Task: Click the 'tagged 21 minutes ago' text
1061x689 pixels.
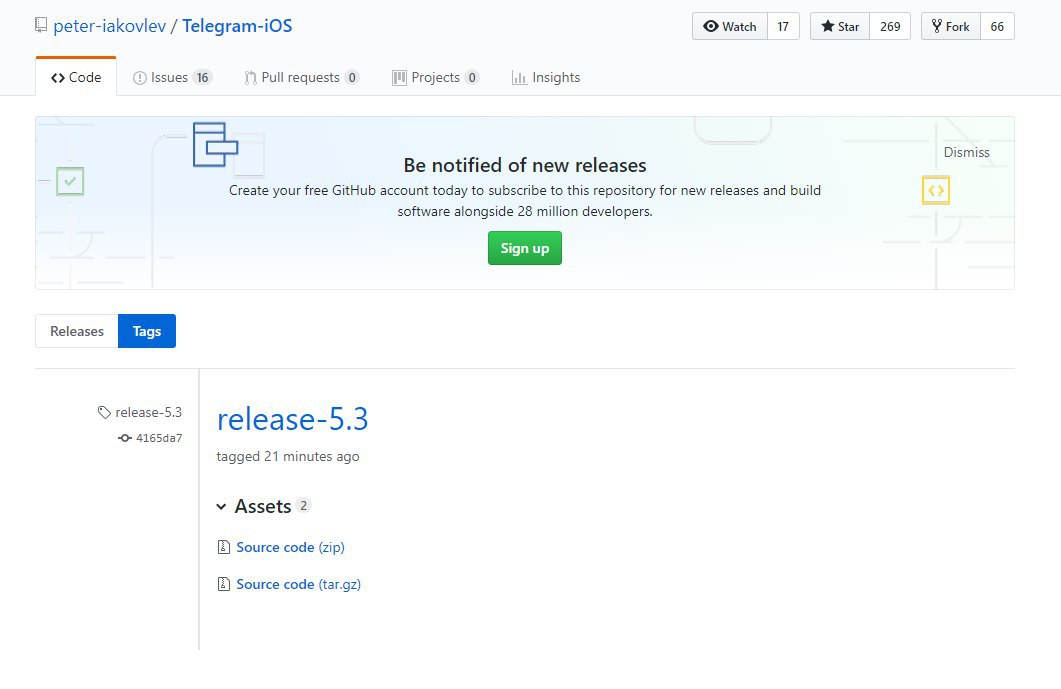Action: coord(288,457)
